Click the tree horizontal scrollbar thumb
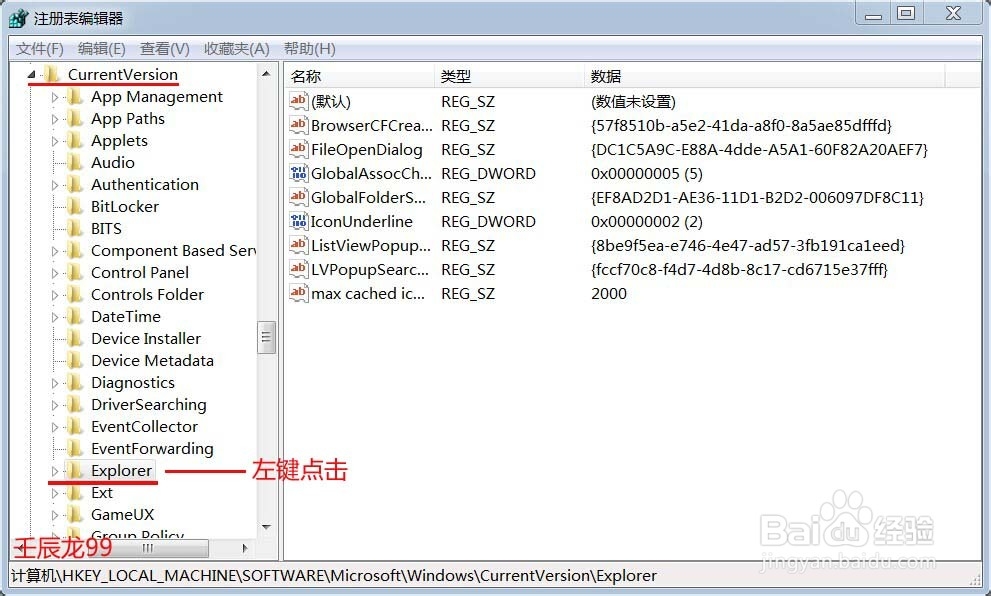 [148, 548]
